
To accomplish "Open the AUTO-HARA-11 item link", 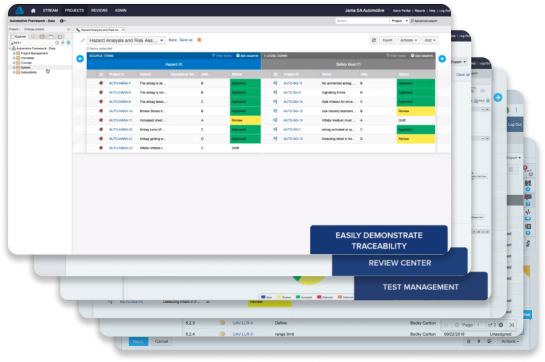I will pos(120,120).
